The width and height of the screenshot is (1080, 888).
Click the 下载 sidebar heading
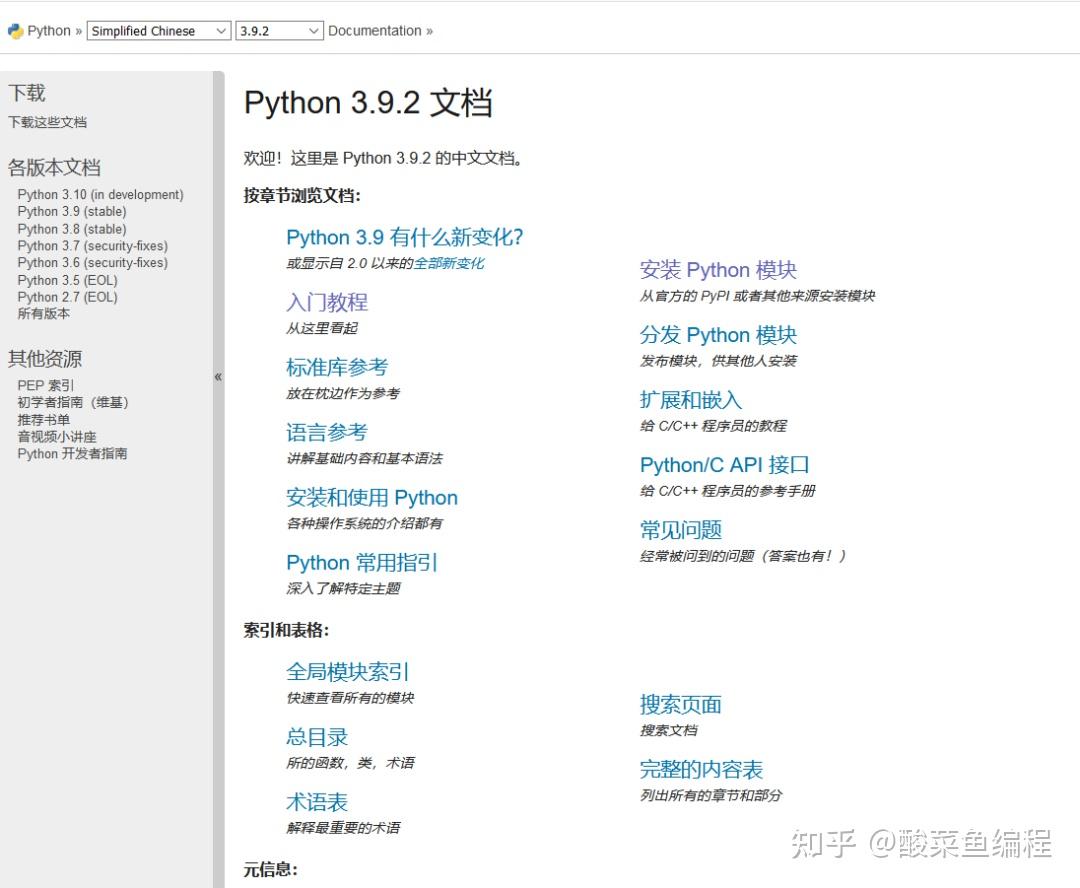(27, 92)
